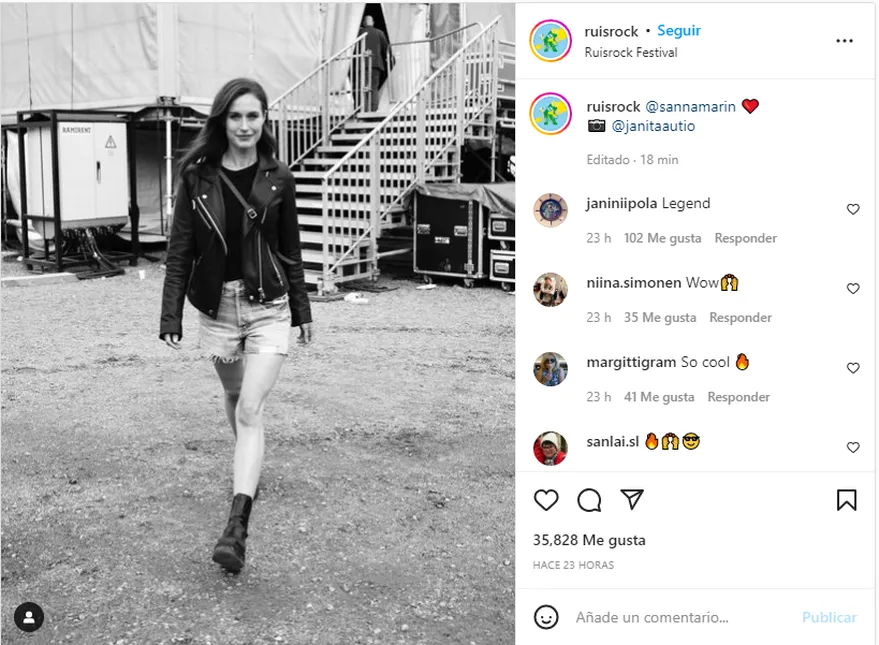This screenshot has height=645, width=879.
Task: Reply to janiniipola's comment via Responder
Action: point(746,238)
